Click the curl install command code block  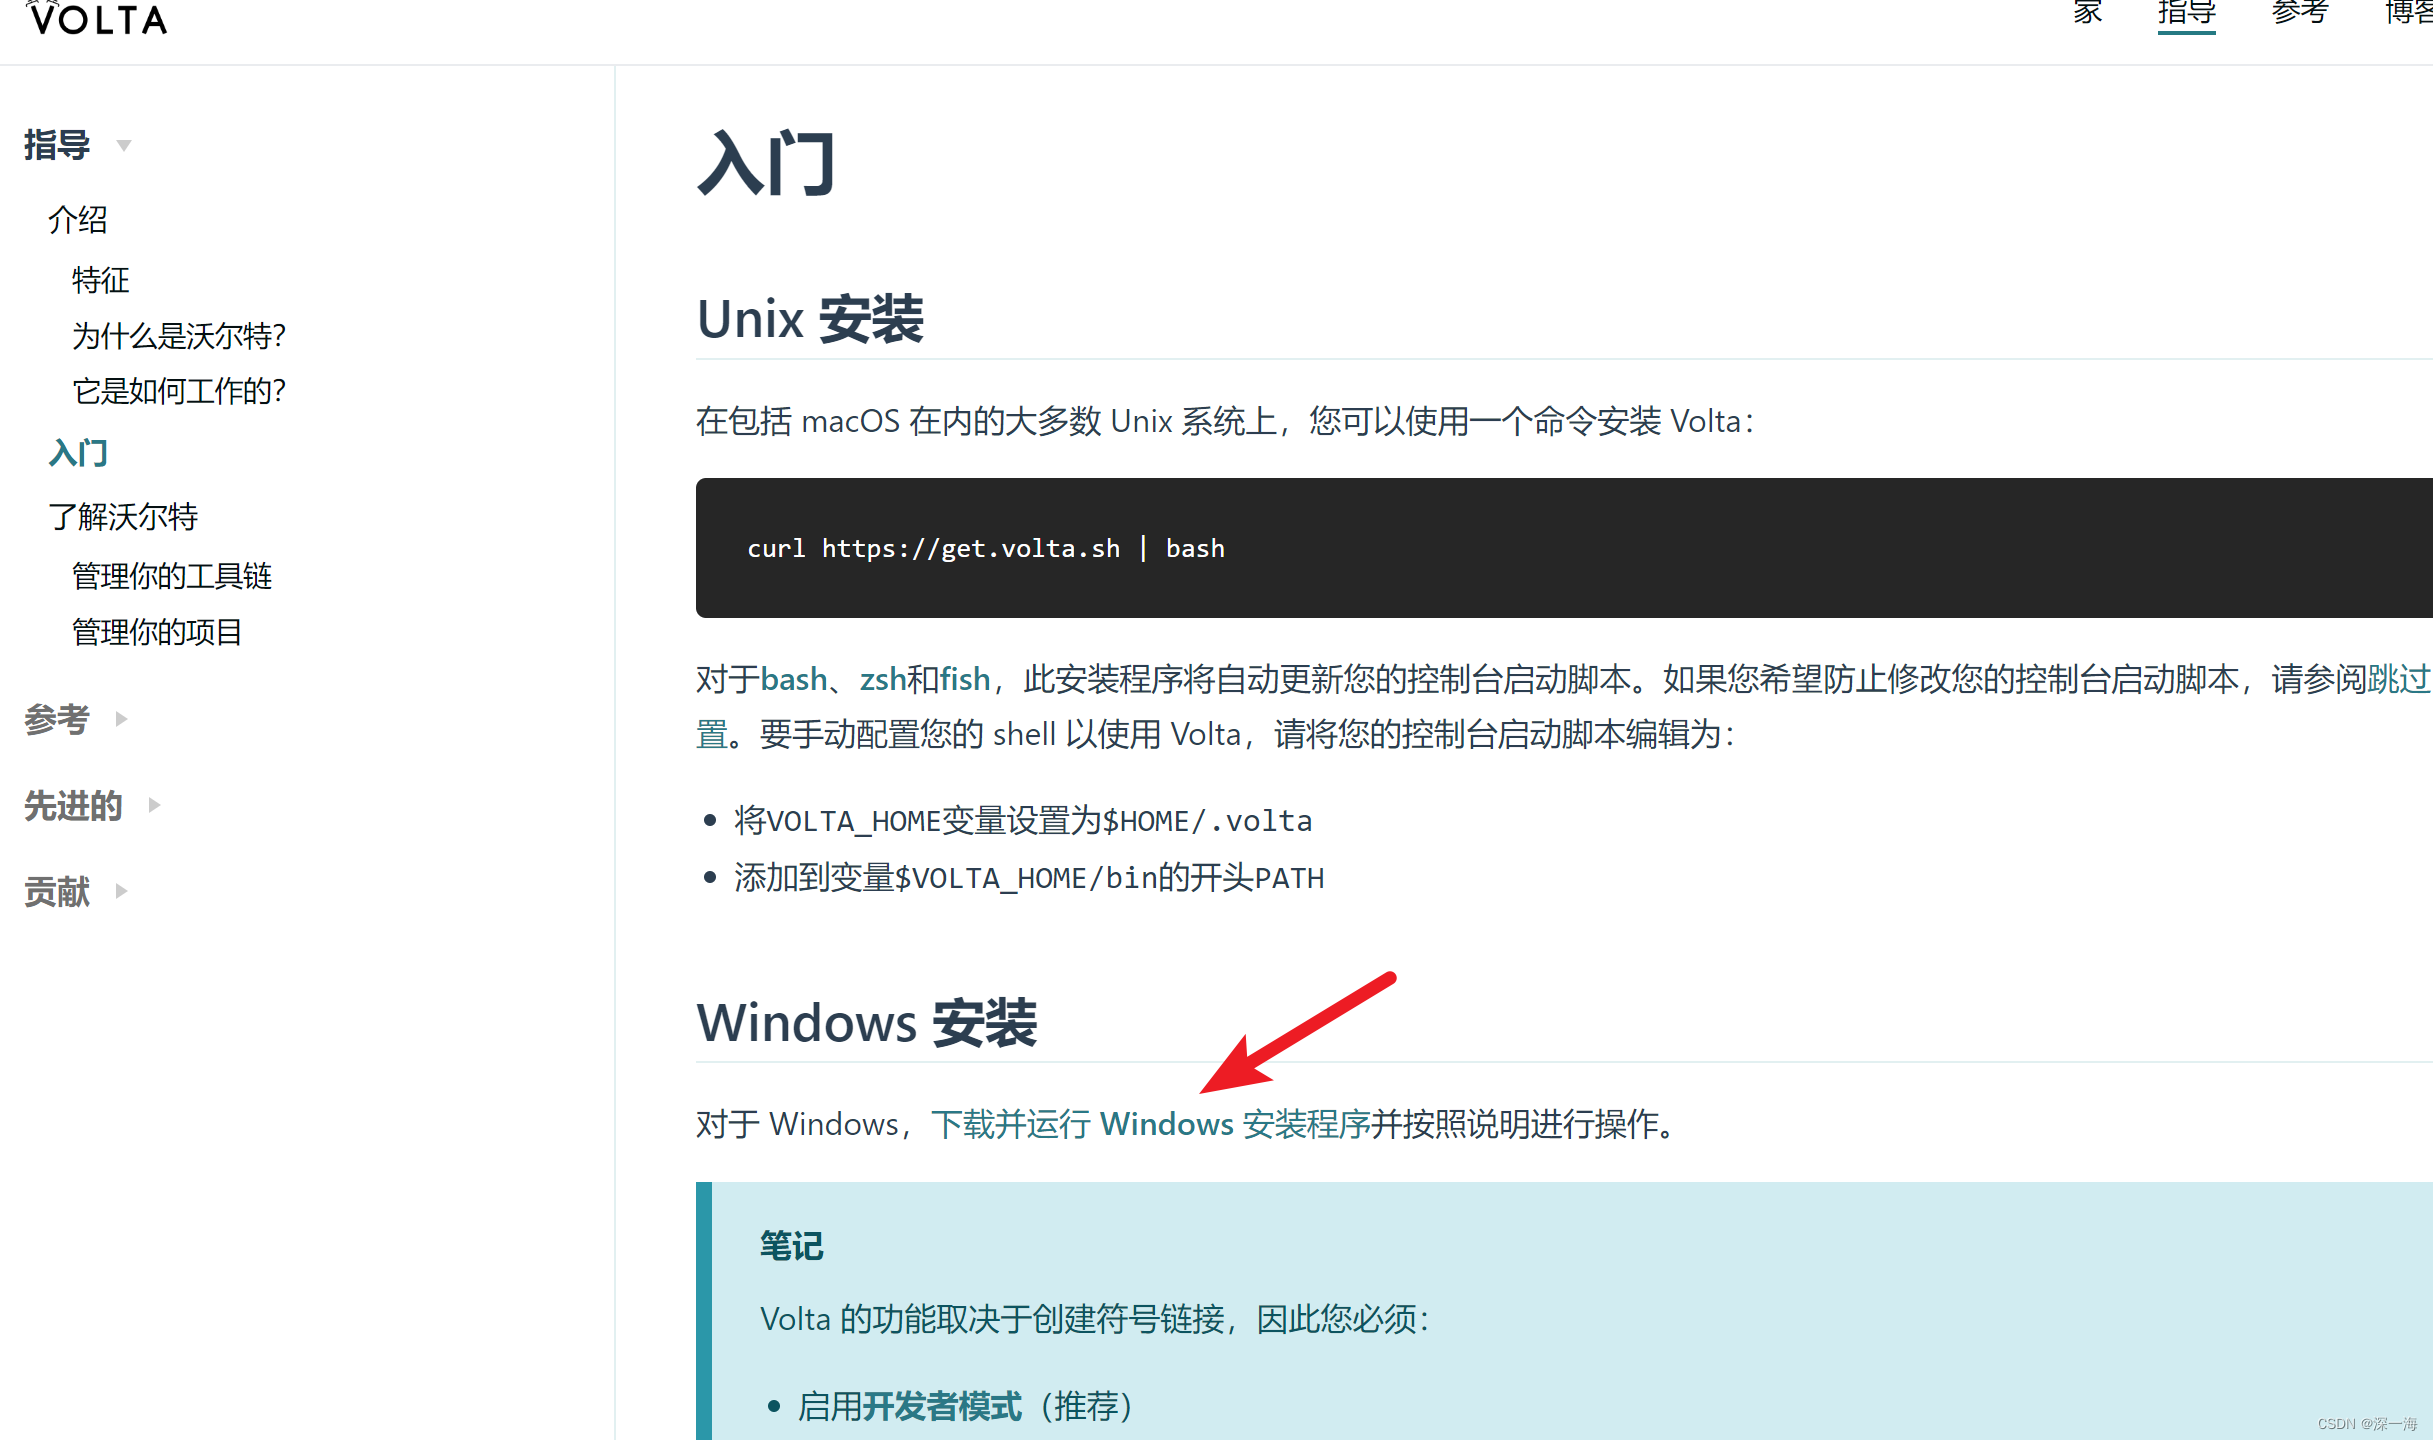point(1564,548)
